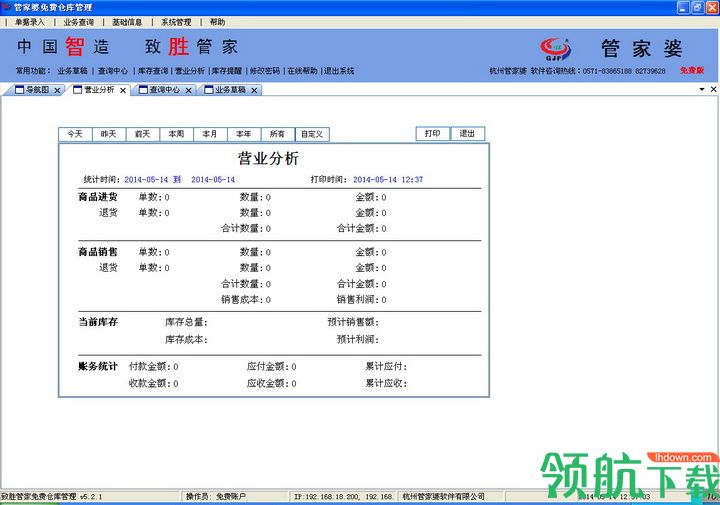Show statistics for 本年
Image resolution: width=720 pixels, height=505 pixels.
click(x=243, y=134)
